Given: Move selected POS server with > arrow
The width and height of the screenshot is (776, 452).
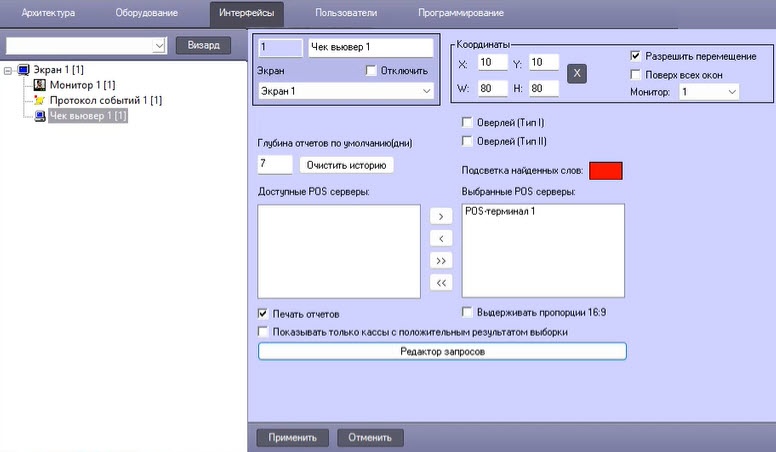Looking at the screenshot, I should tap(441, 216).
